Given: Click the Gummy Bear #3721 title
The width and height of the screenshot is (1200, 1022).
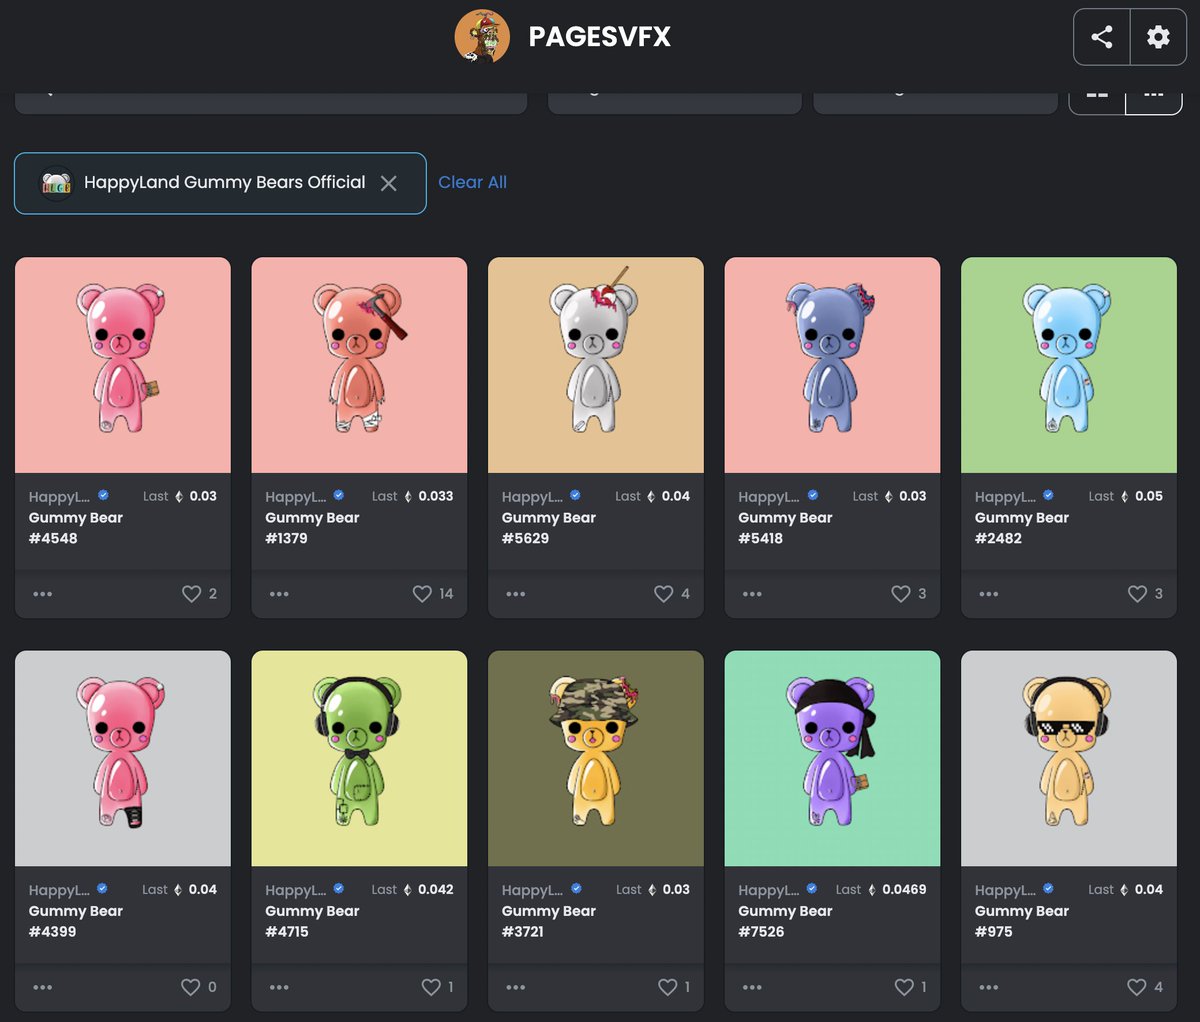Looking at the screenshot, I should pyautogui.click(x=549, y=921).
